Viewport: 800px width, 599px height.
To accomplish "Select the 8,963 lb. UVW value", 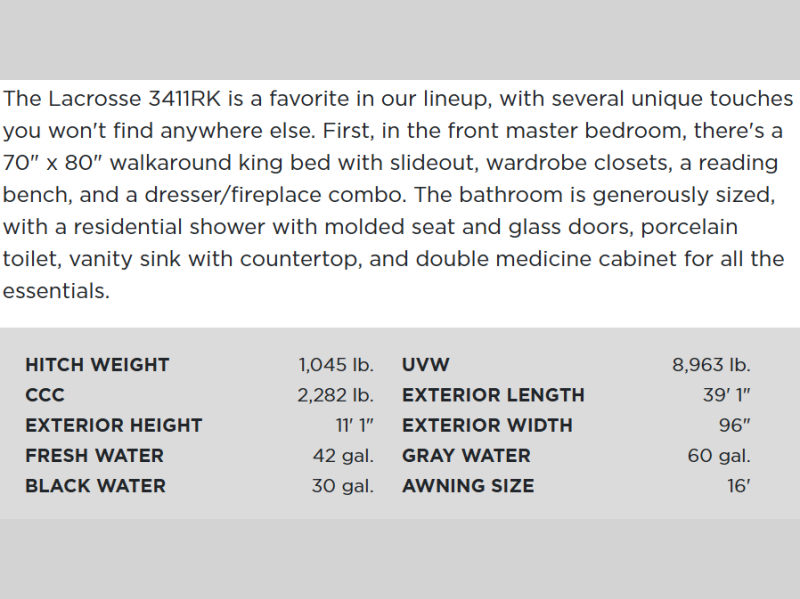I will coord(711,365).
